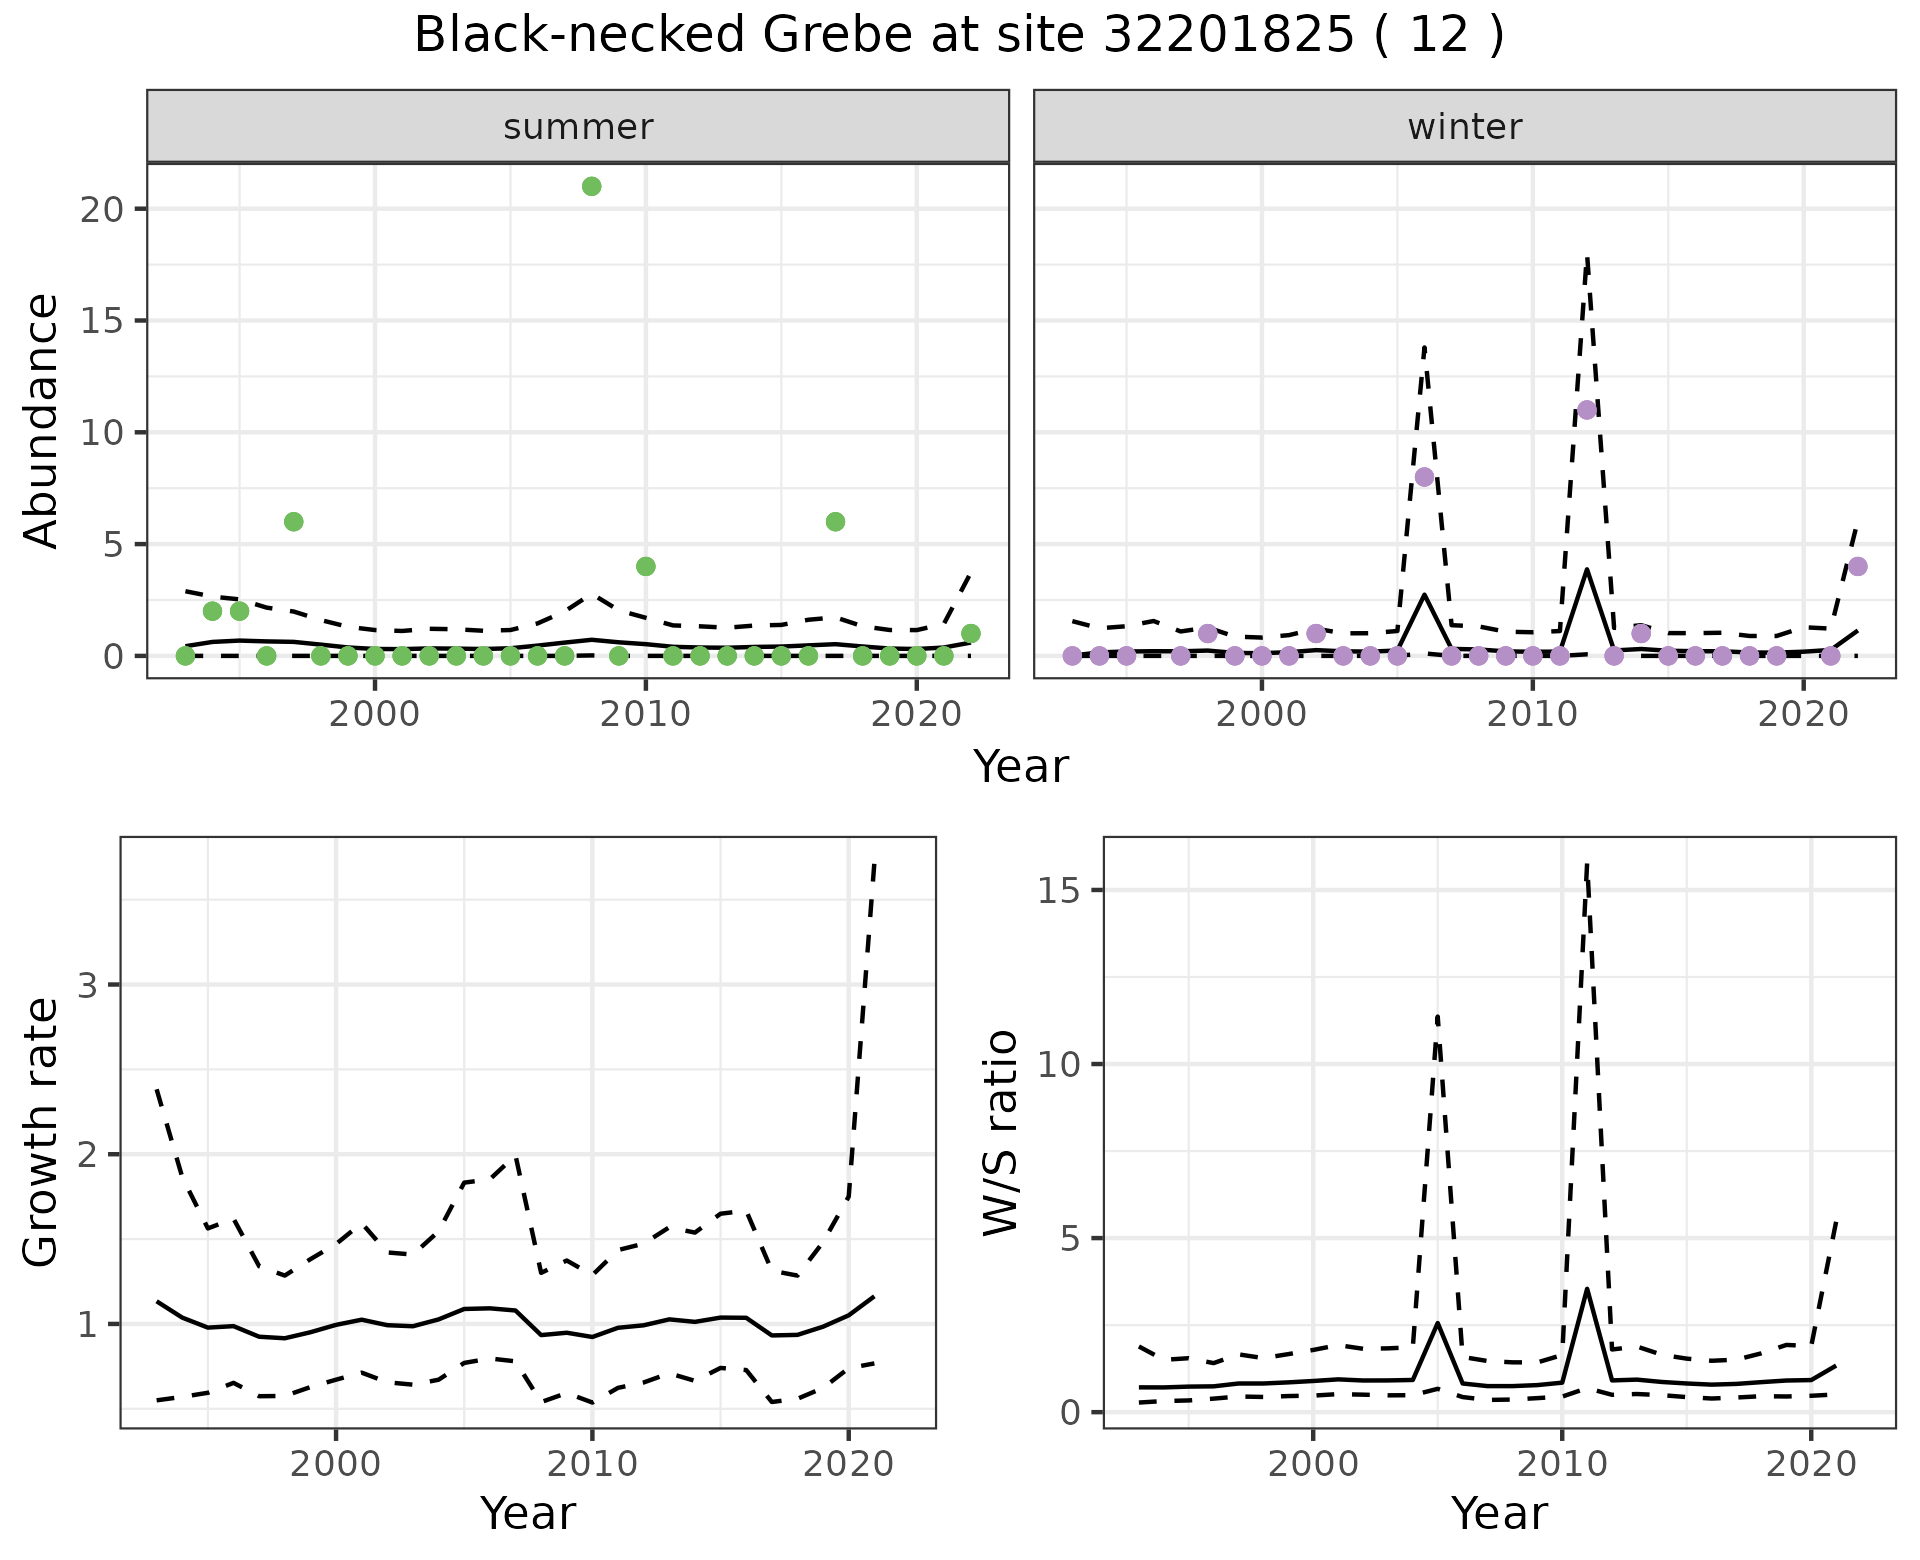Click the last purple winter point at 4
Viewport: 1920px width, 1560px height.
point(1857,566)
